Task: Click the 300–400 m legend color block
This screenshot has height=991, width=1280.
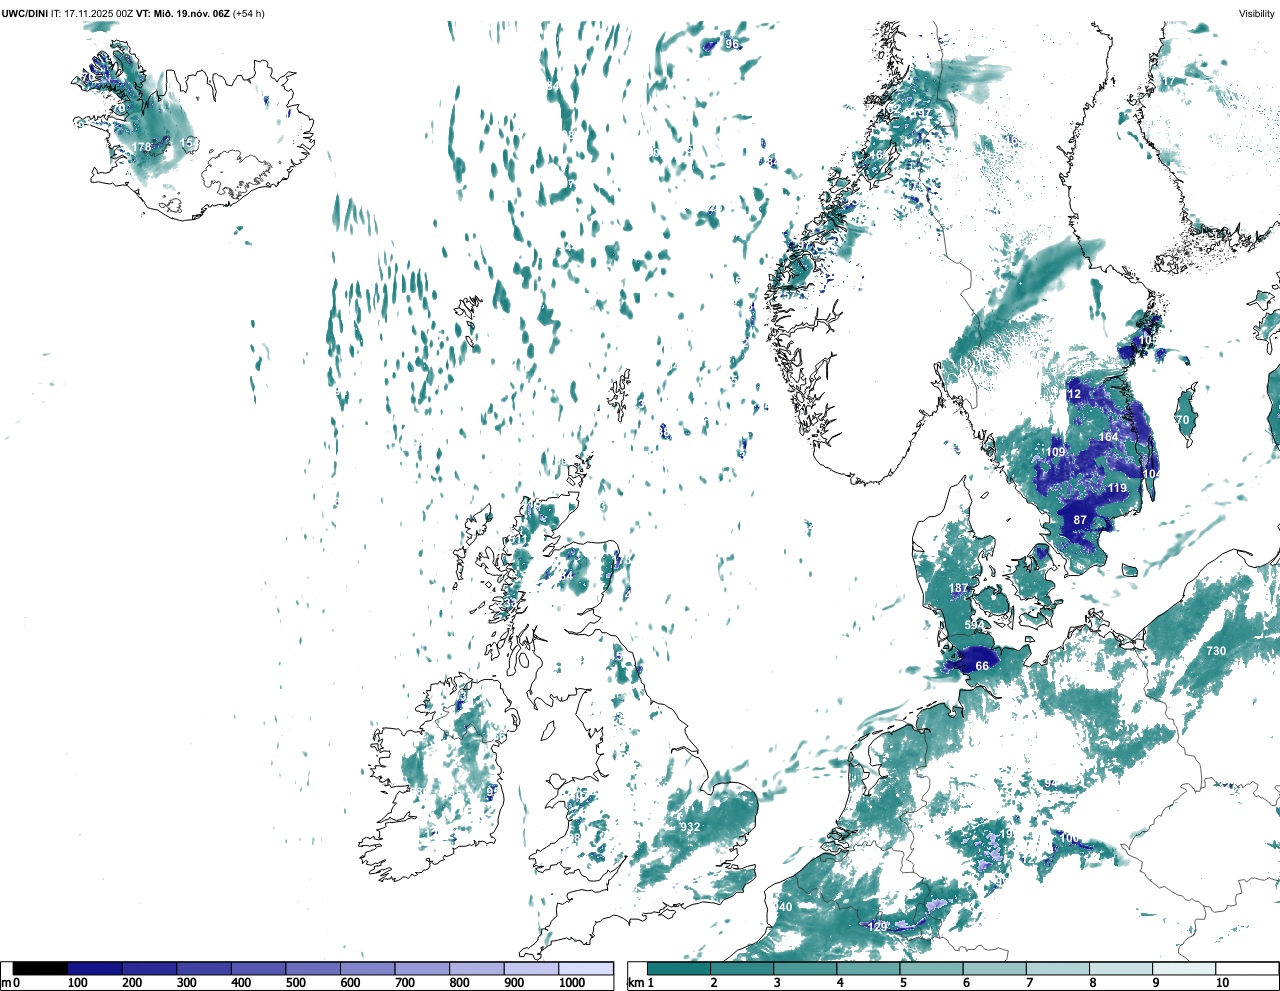Action: tap(204, 968)
